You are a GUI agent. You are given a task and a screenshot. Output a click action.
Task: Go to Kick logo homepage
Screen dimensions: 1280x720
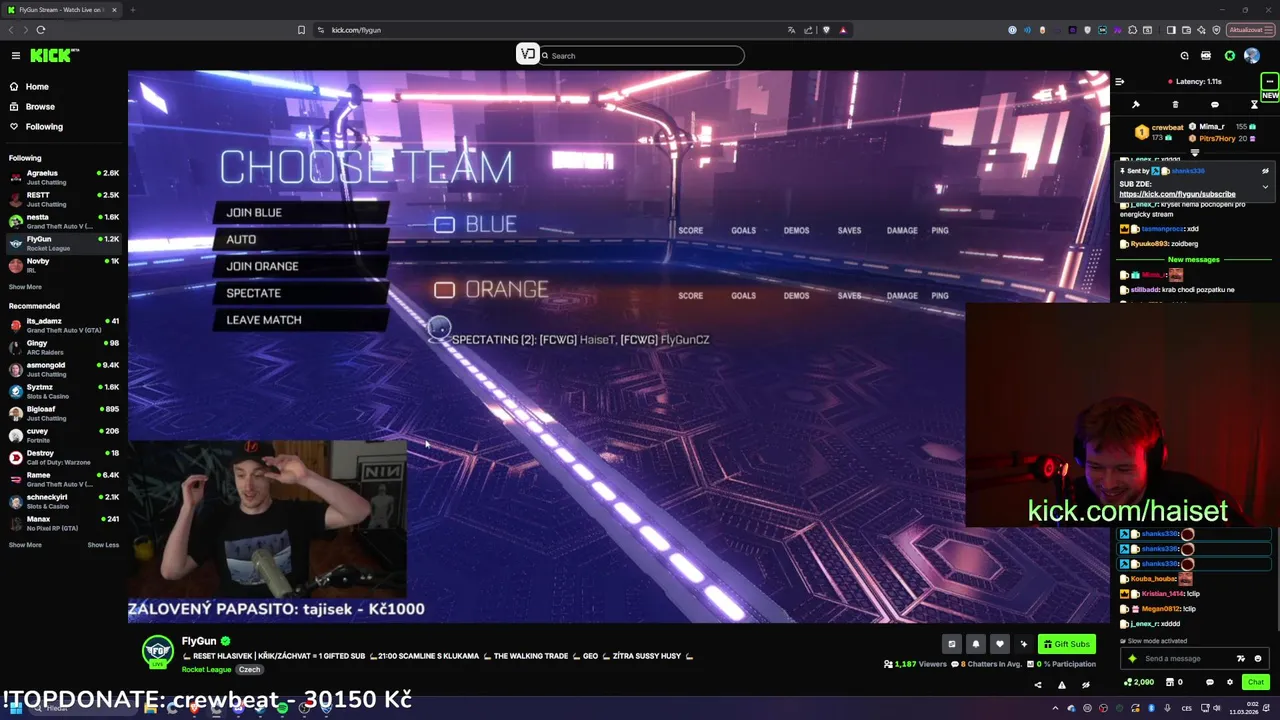pos(54,56)
